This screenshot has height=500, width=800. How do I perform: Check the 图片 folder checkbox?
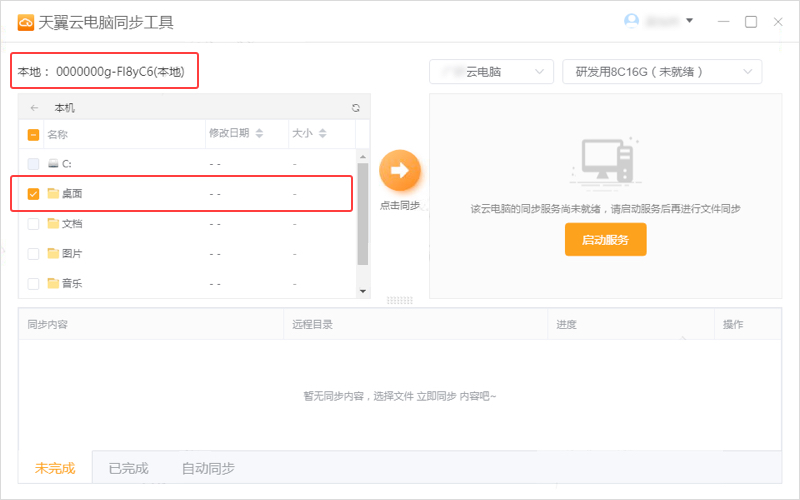(33, 254)
